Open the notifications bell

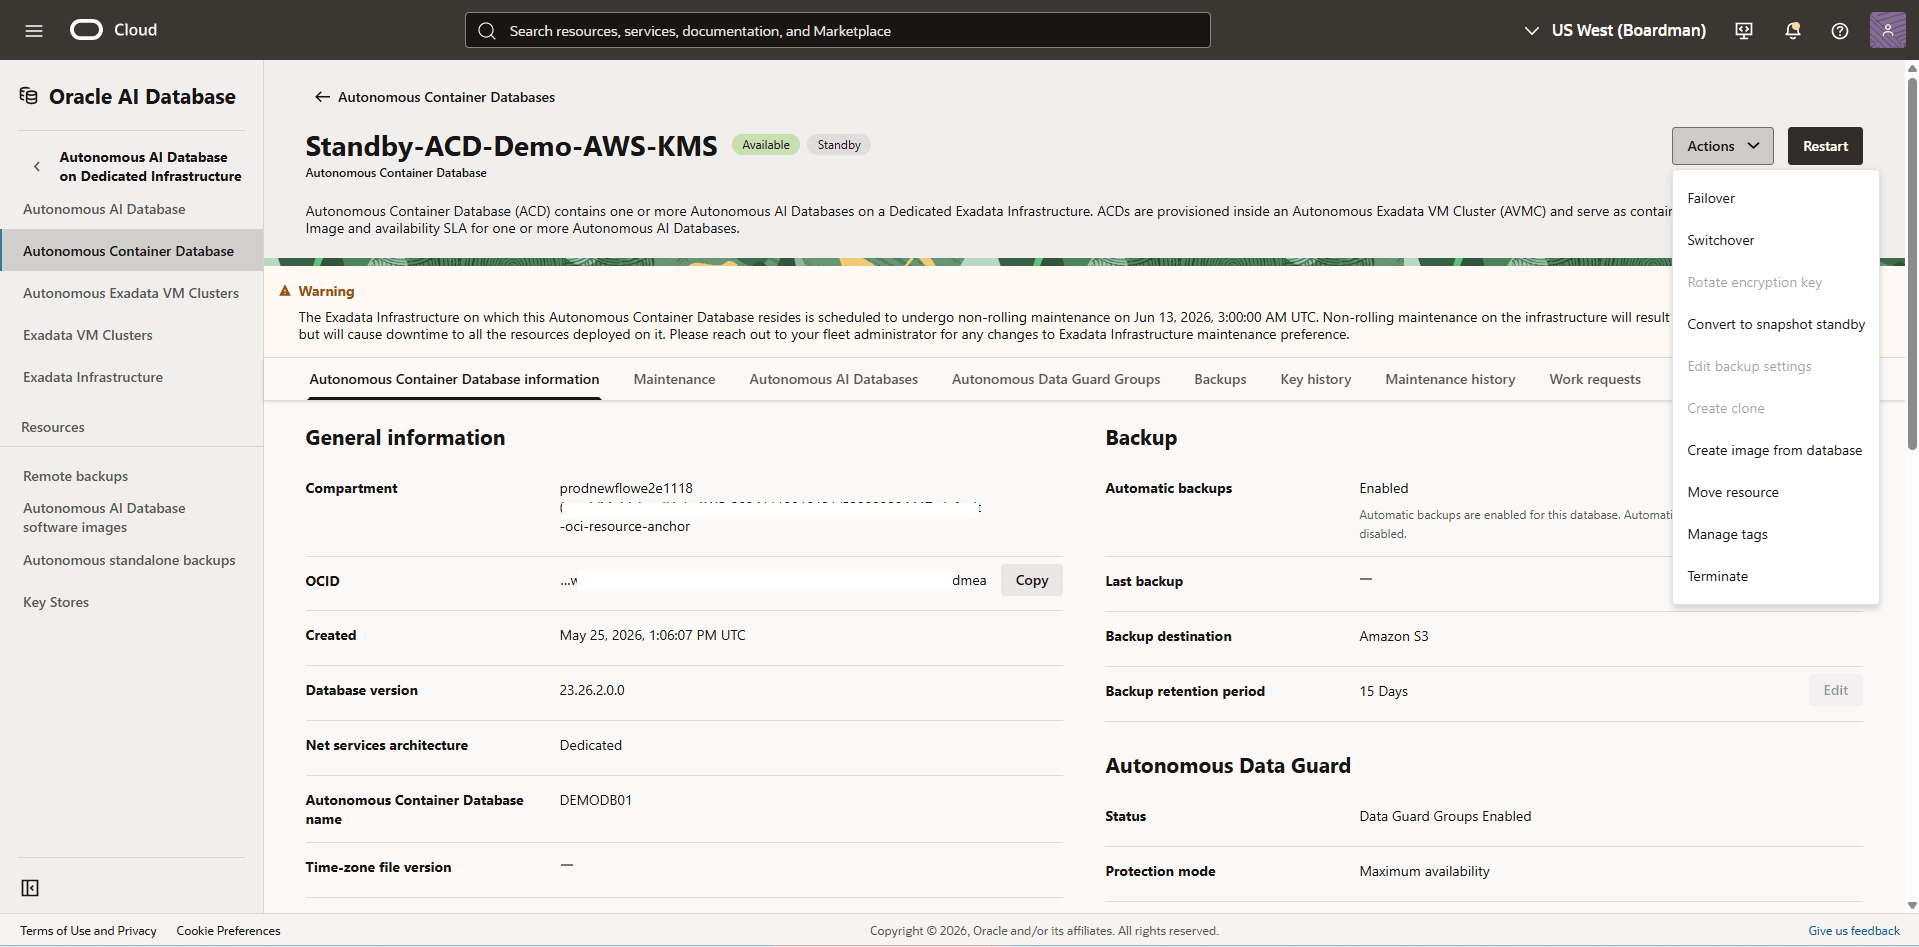tap(1793, 31)
